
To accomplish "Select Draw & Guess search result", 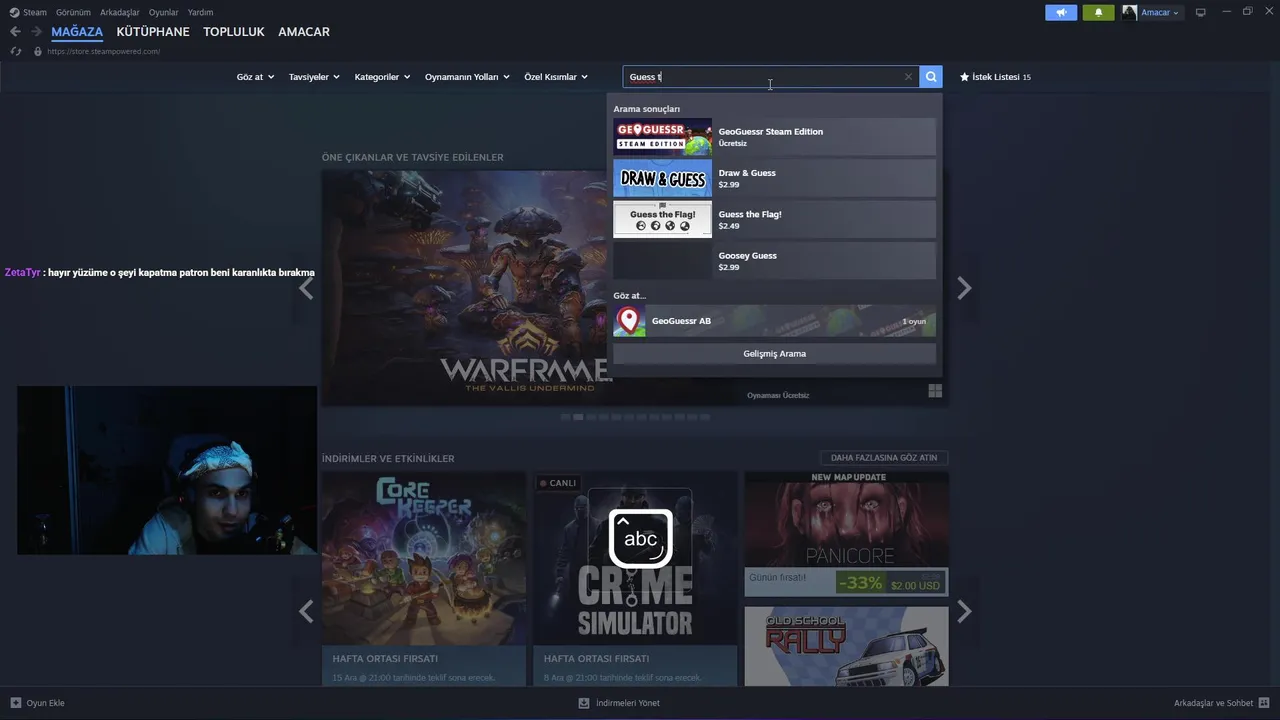I will point(774,178).
